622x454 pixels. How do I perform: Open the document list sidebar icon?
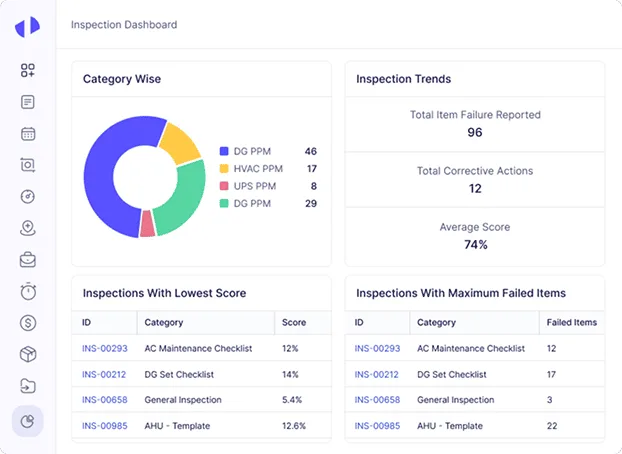tap(28, 102)
